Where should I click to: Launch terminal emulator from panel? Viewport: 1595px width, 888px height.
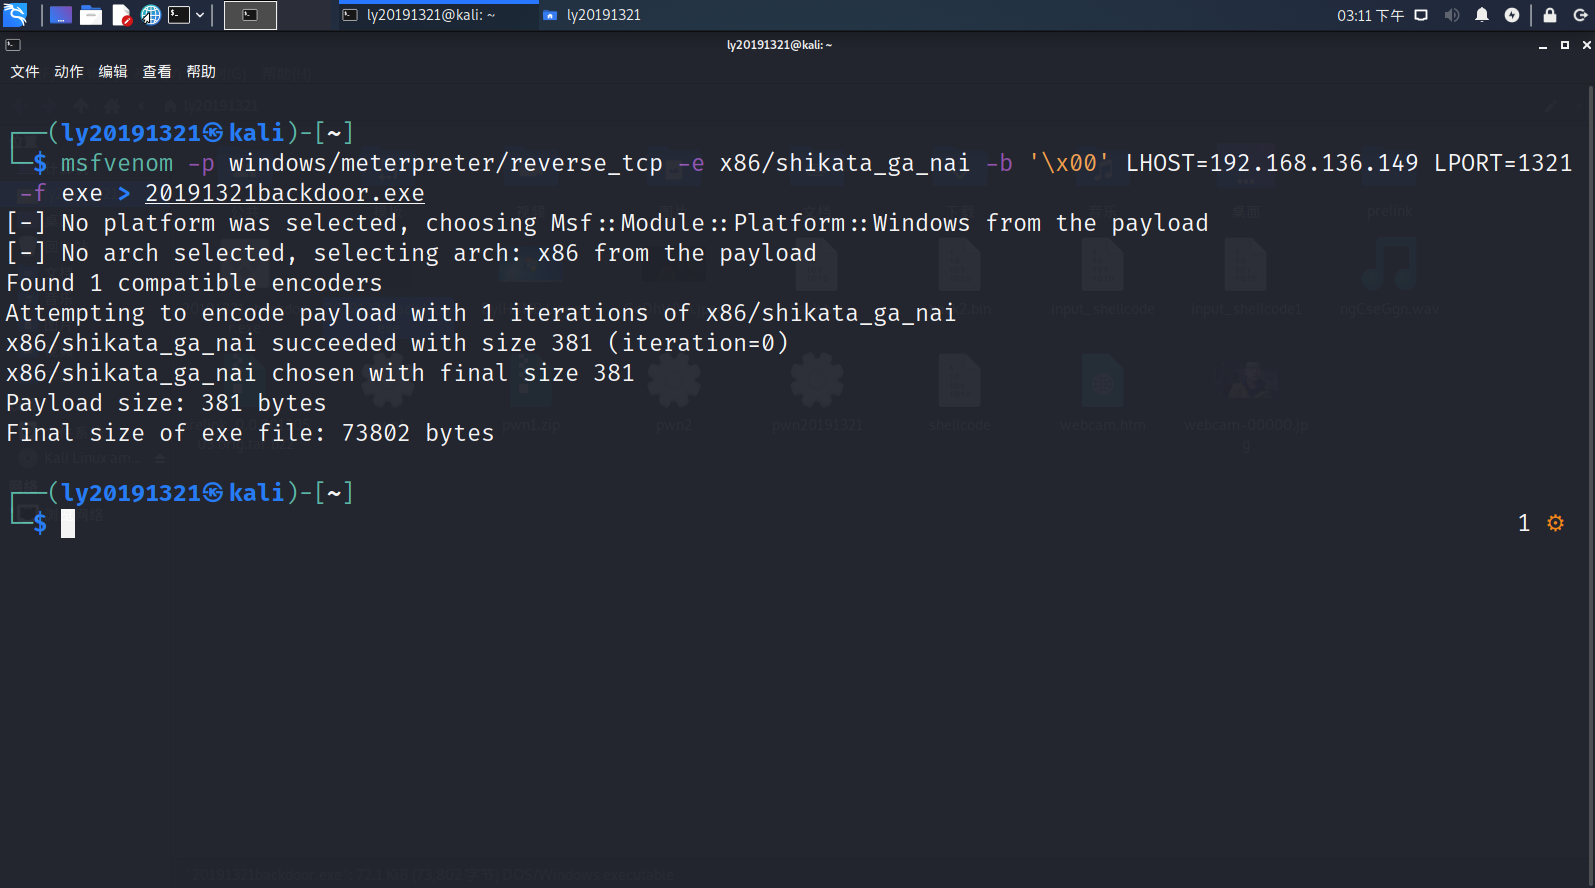coord(179,15)
